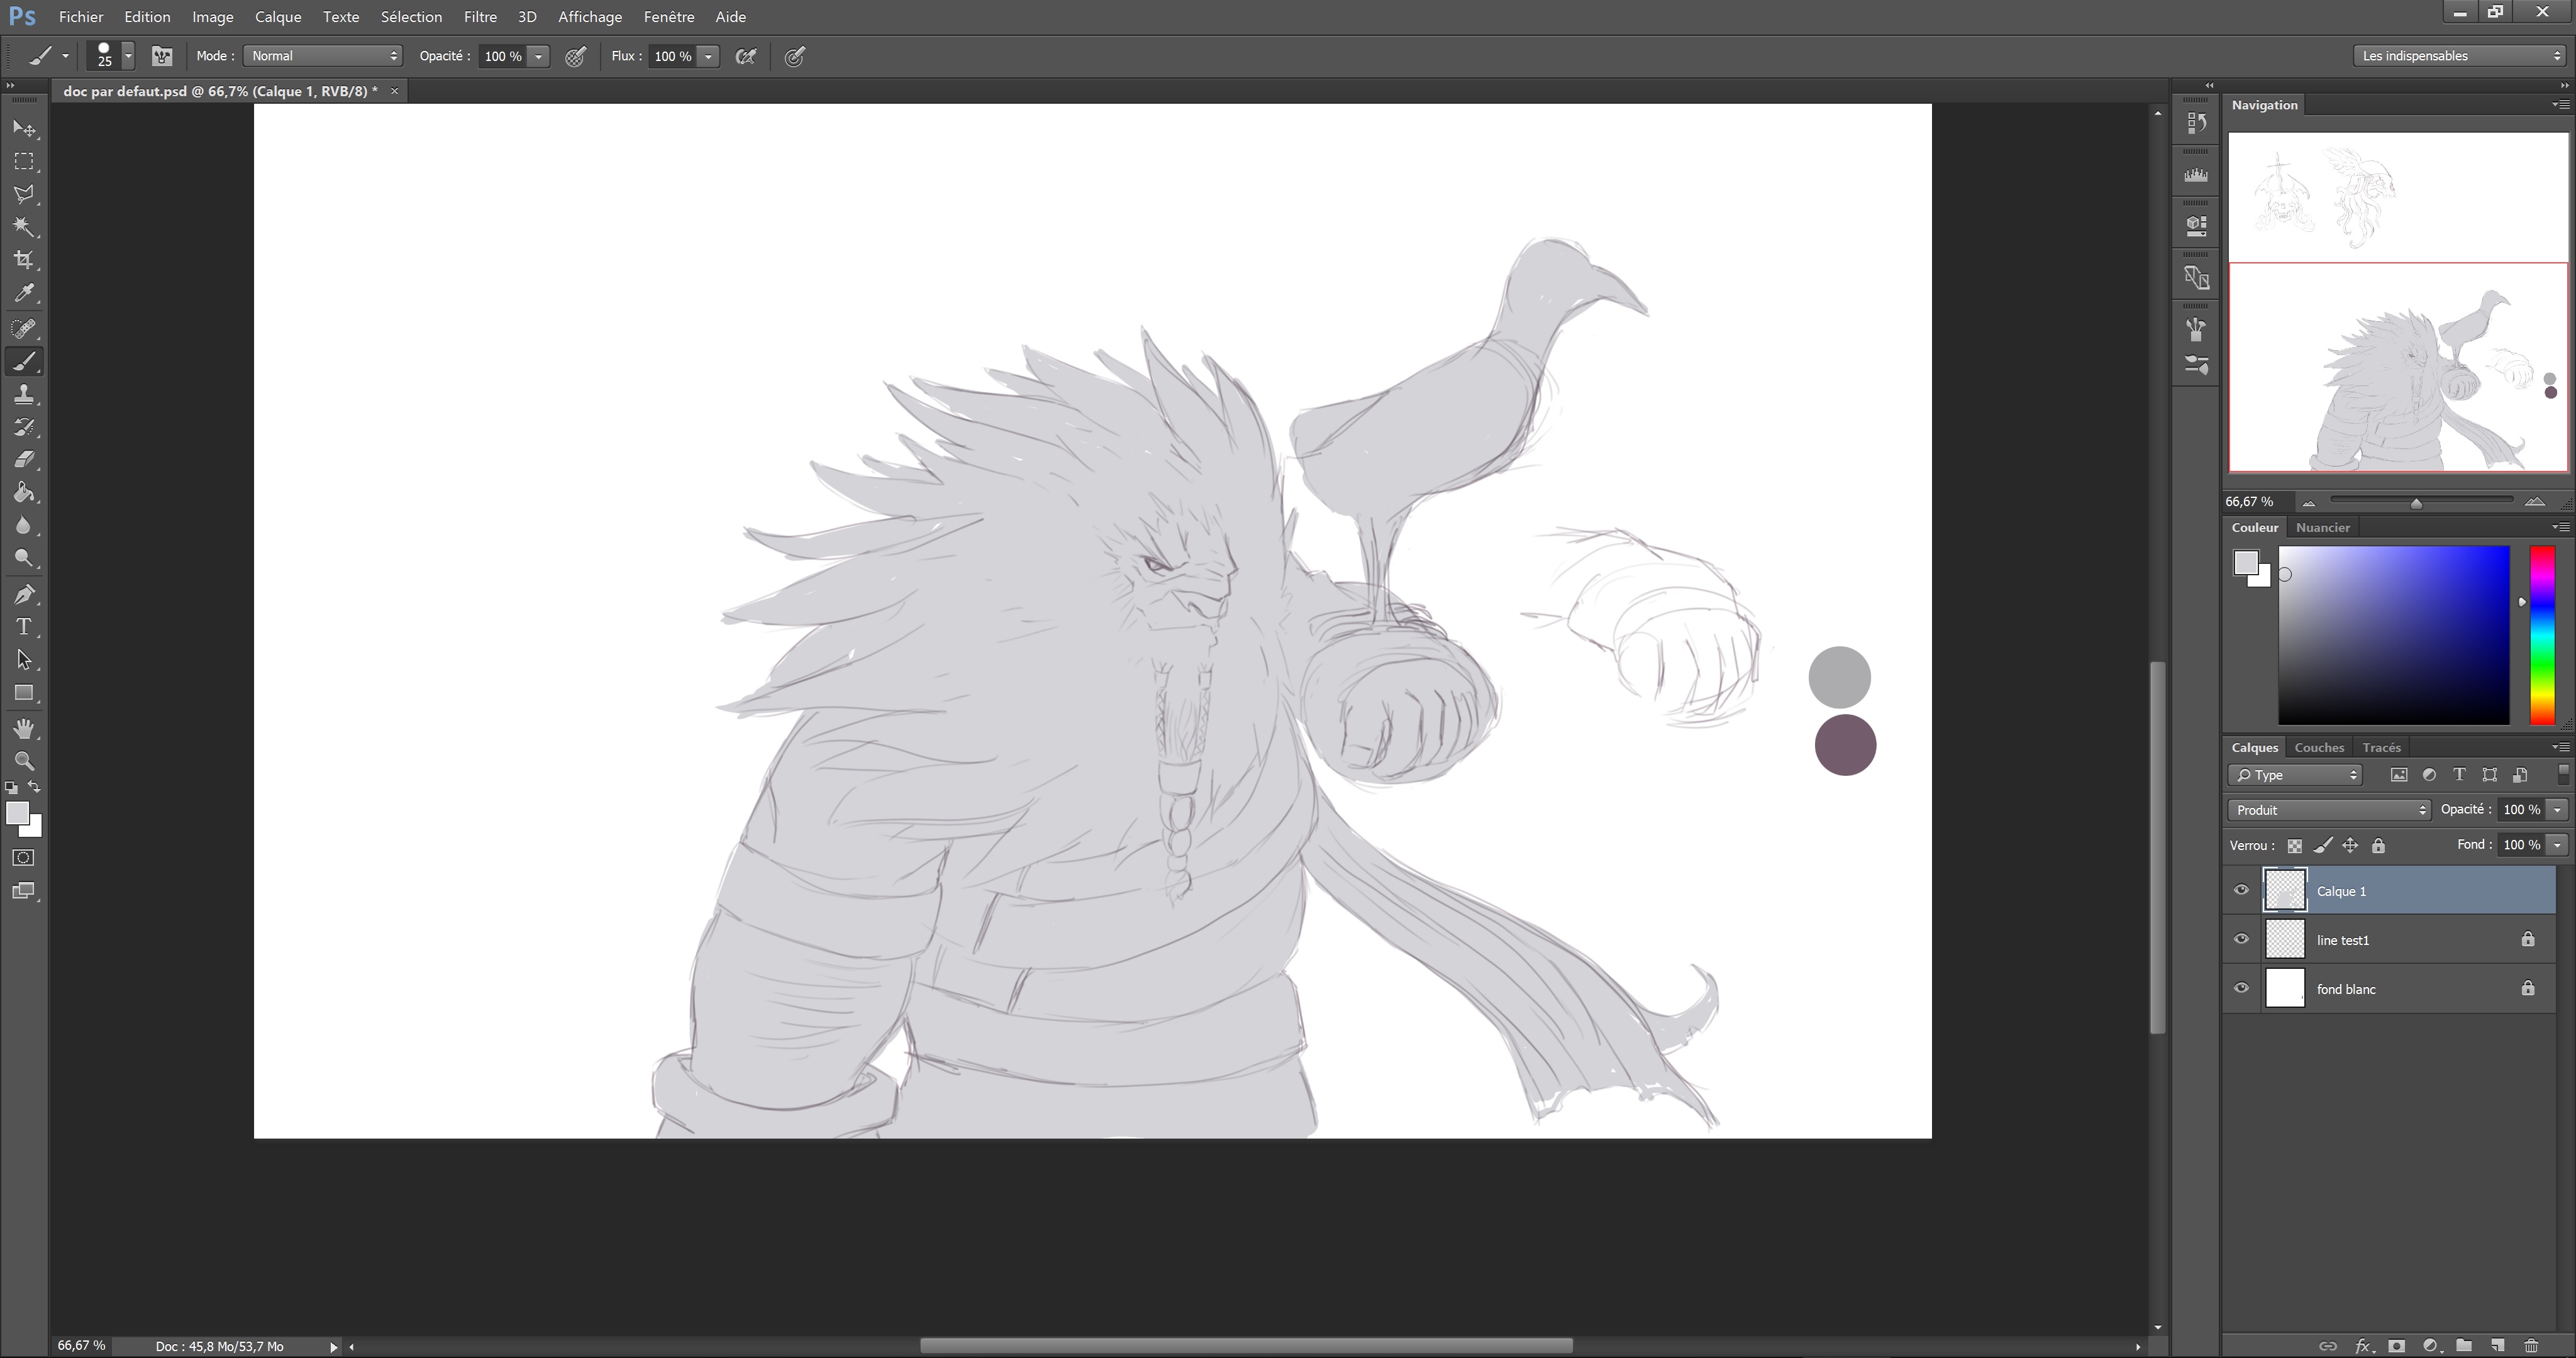The width and height of the screenshot is (2576, 1358).
Task: Hide the Calque 1 layer
Action: (x=2241, y=890)
